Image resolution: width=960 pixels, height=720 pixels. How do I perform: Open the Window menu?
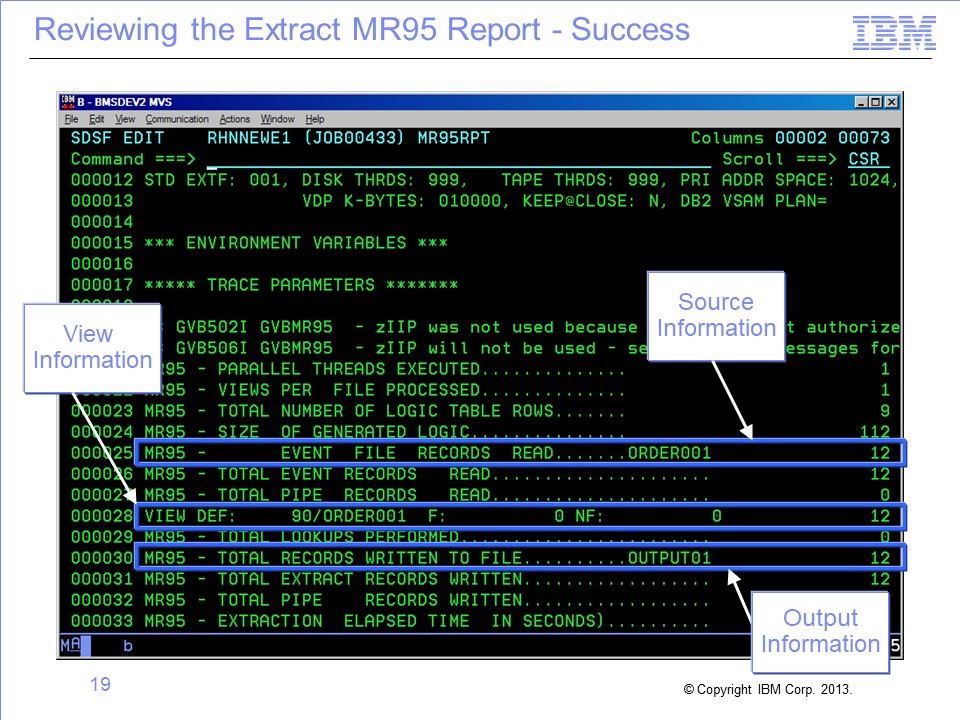278,119
